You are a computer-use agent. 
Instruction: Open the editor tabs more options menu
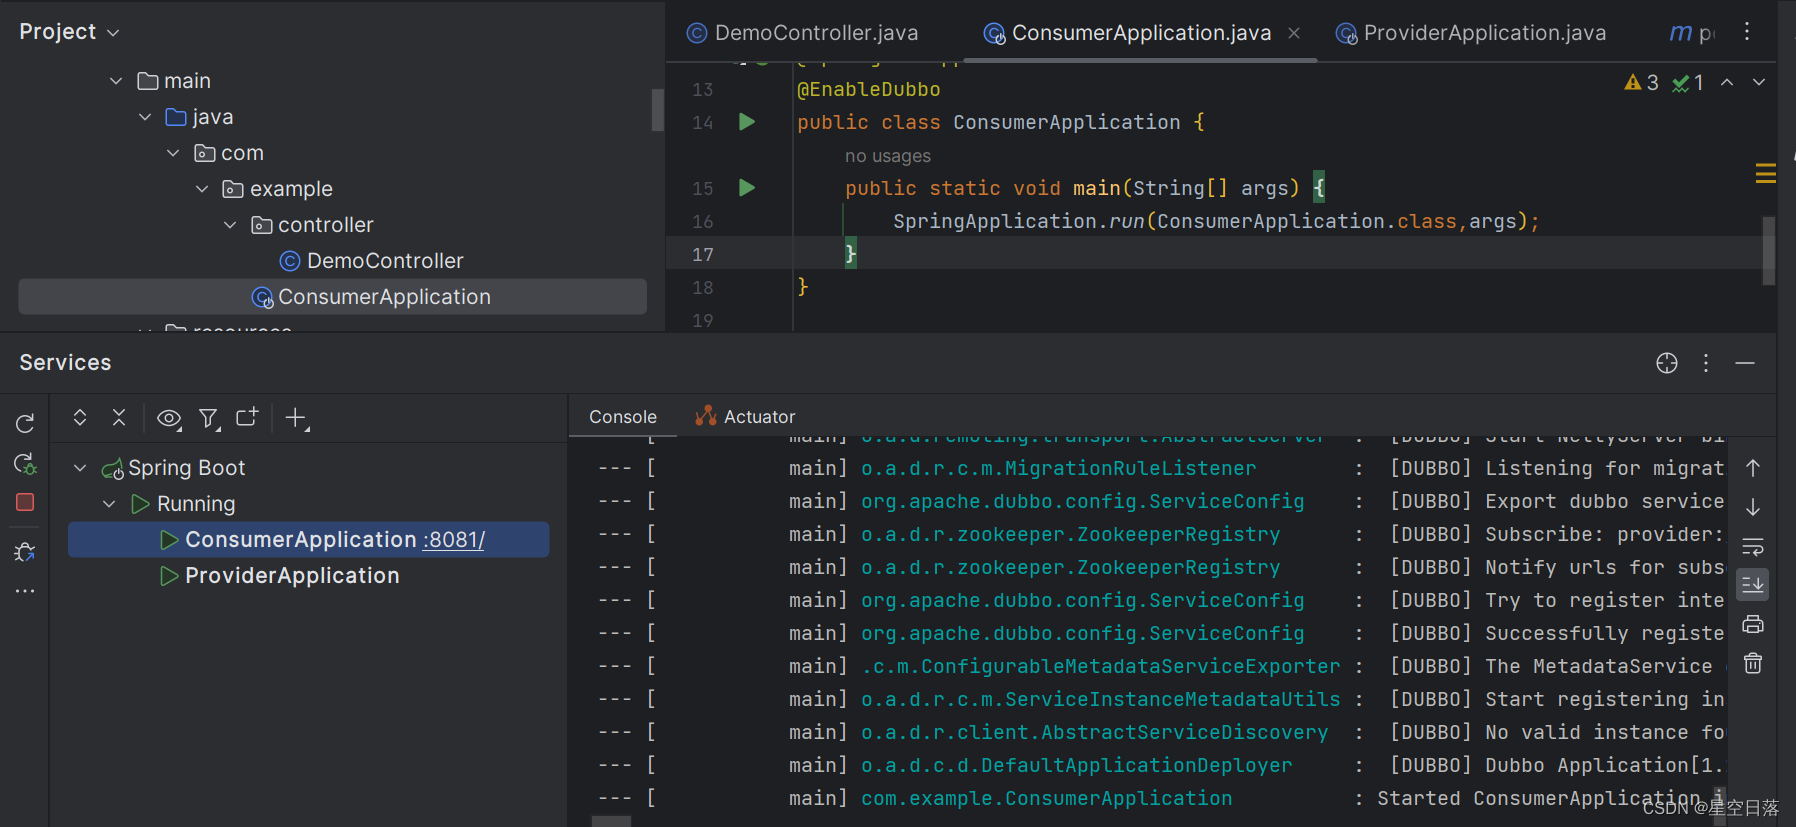click(x=1747, y=32)
